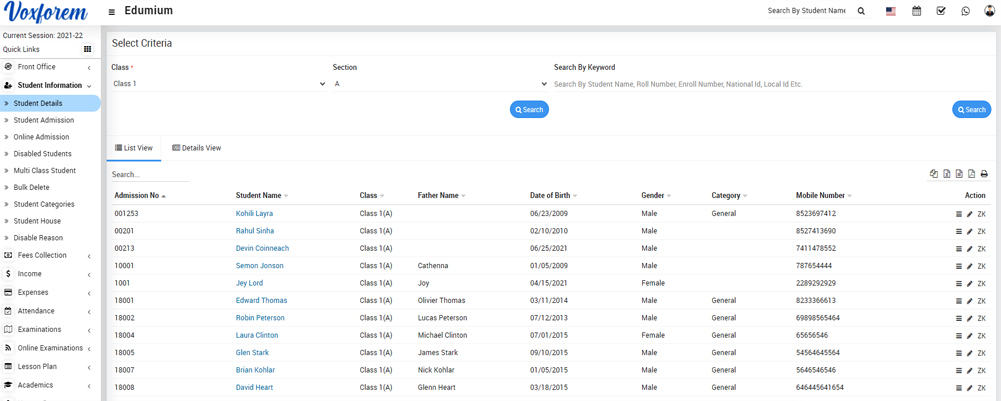Expand the Examinations sidebar menu
The width and height of the screenshot is (1001, 401).
(50, 329)
